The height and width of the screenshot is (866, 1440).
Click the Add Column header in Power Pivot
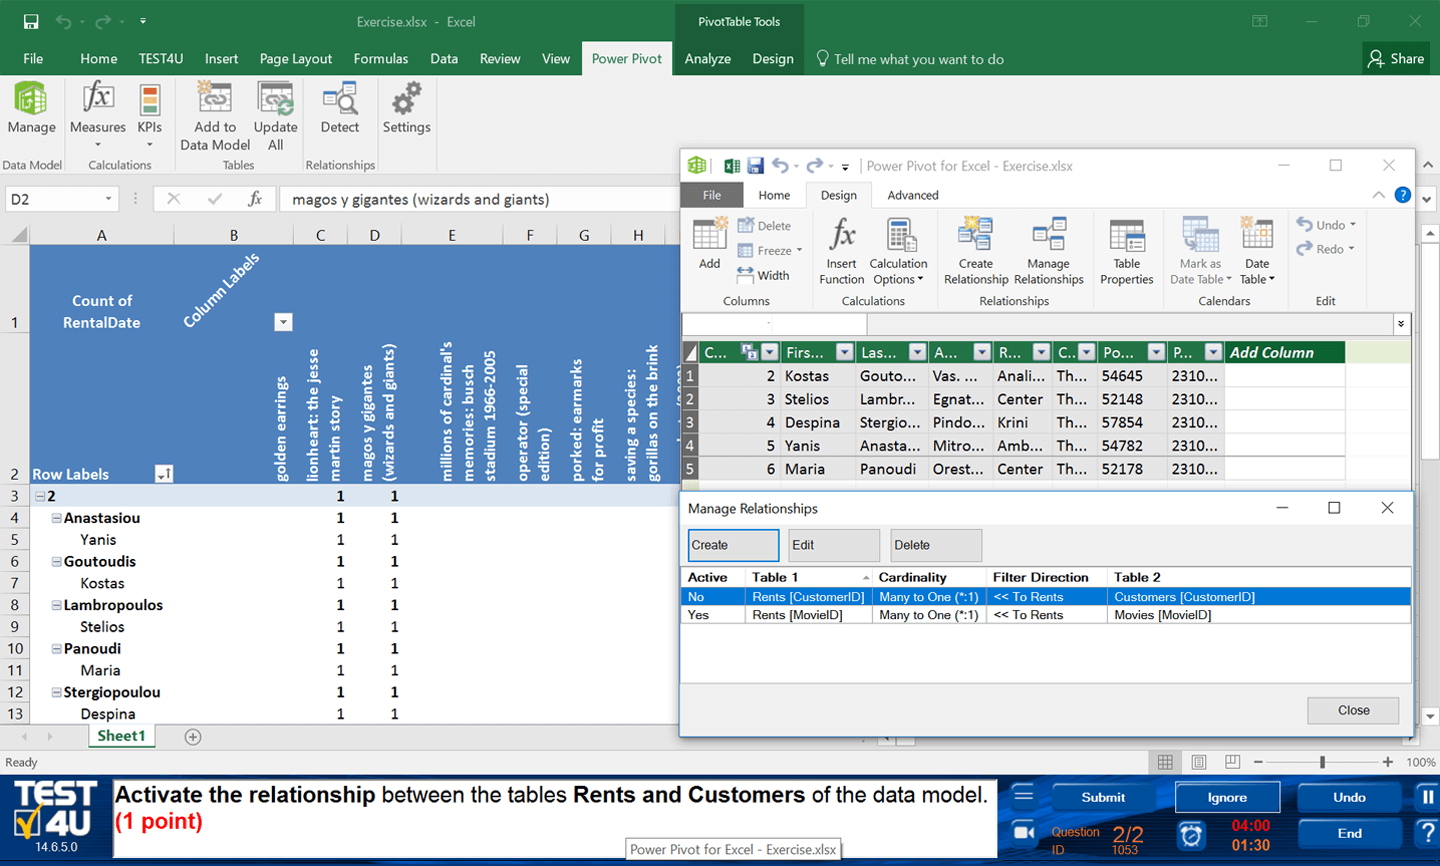(x=1284, y=352)
